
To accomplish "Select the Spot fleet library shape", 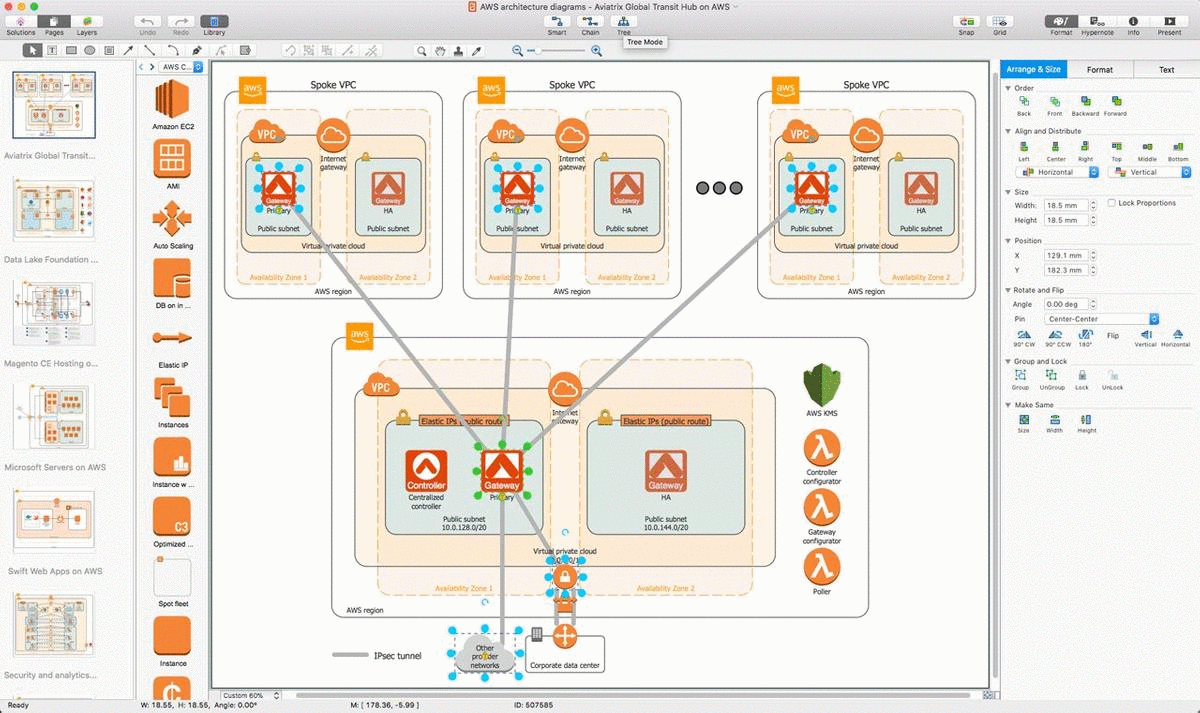I will 173,583.
